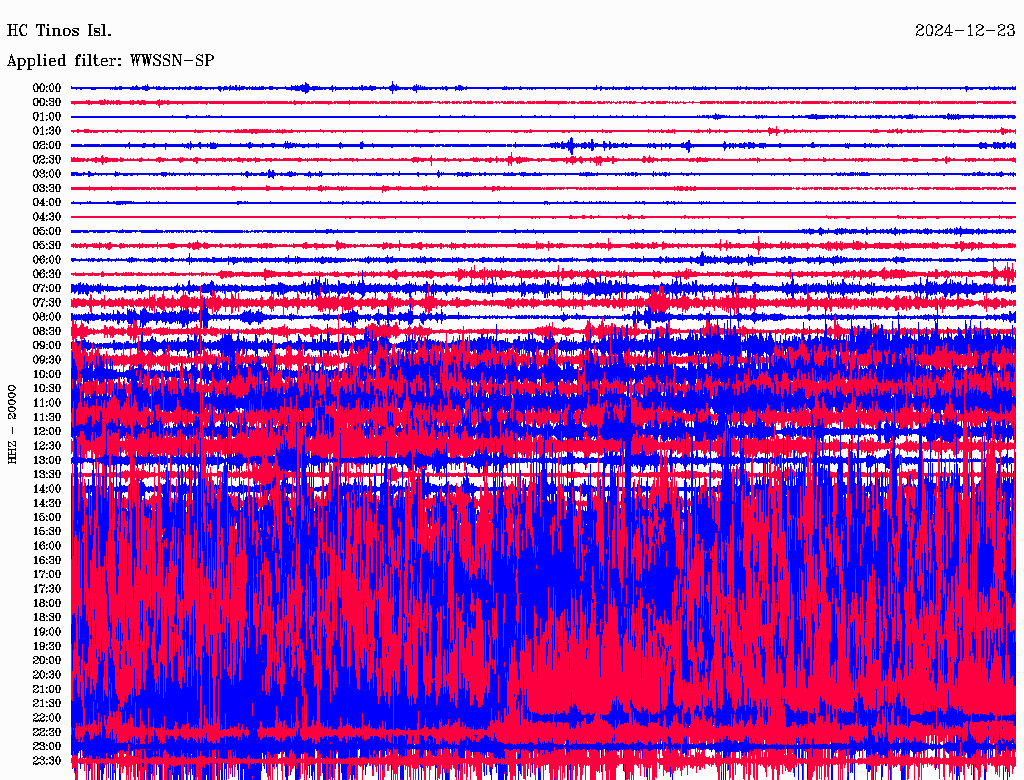The image size is (1024, 780).
Task: Click the 20:30 time label
Action: (x=47, y=674)
